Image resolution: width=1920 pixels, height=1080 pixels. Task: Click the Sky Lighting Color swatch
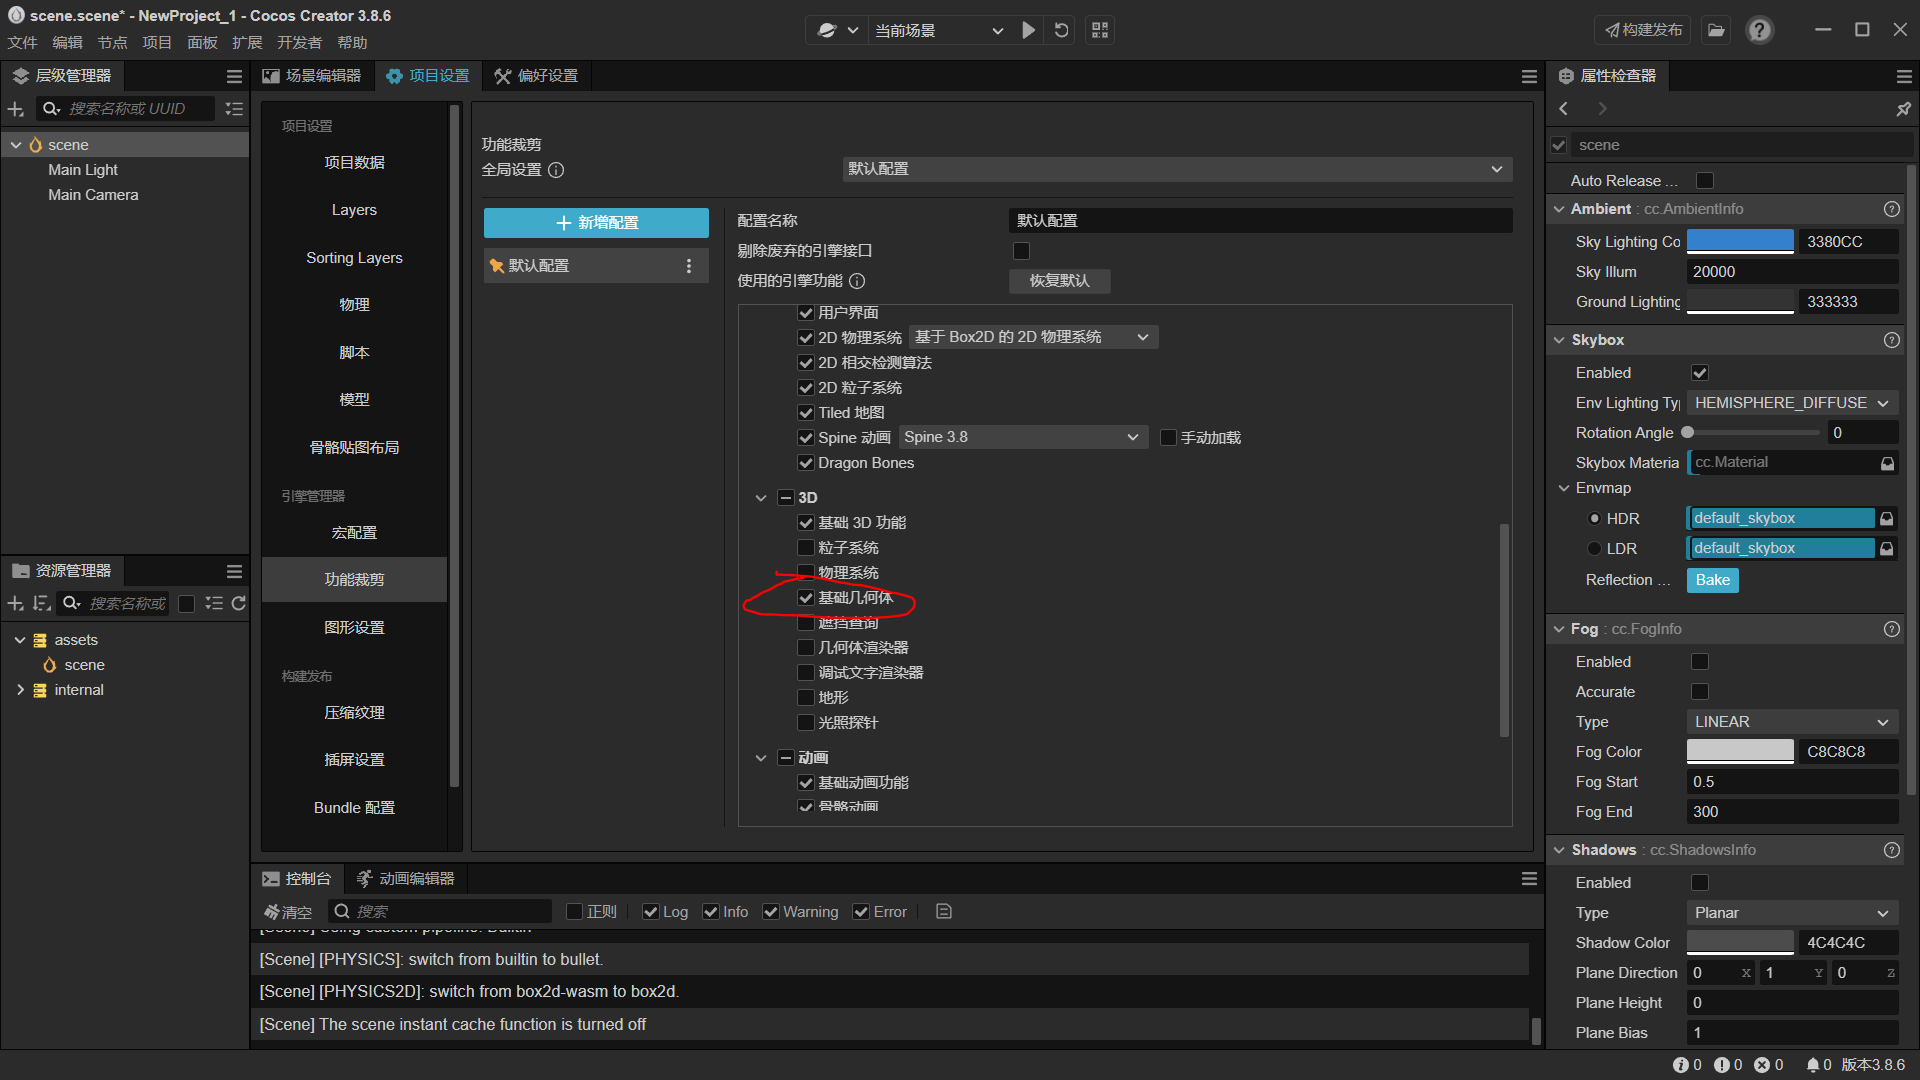point(1739,242)
